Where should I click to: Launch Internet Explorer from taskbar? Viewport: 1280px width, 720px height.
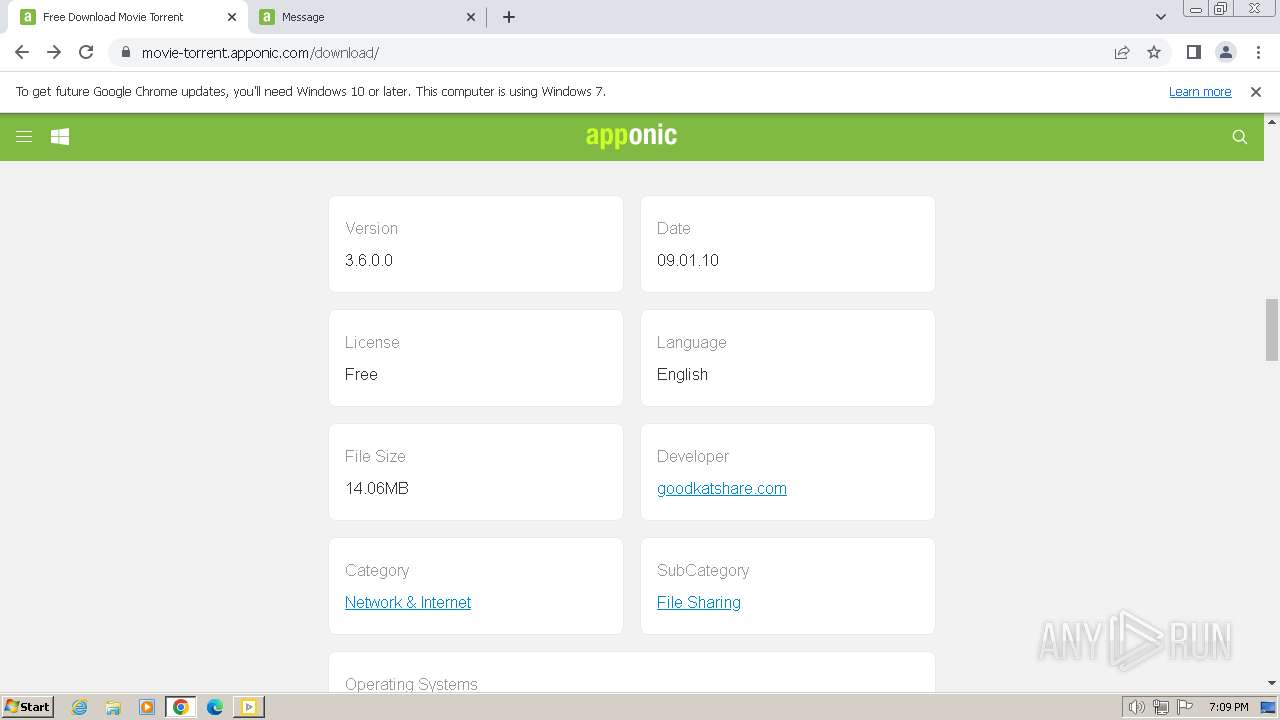(79, 707)
